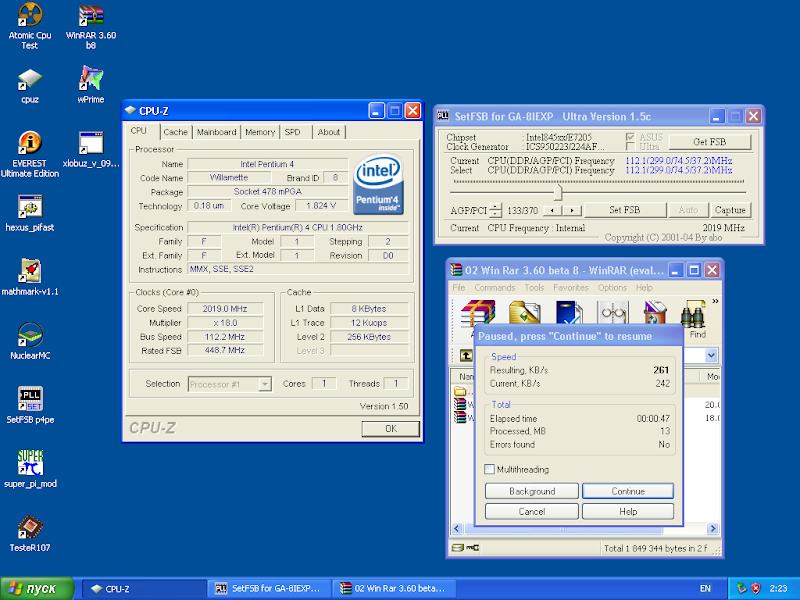Open the Commands menu in WinRAR
The width and height of the screenshot is (800, 600).
494,287
